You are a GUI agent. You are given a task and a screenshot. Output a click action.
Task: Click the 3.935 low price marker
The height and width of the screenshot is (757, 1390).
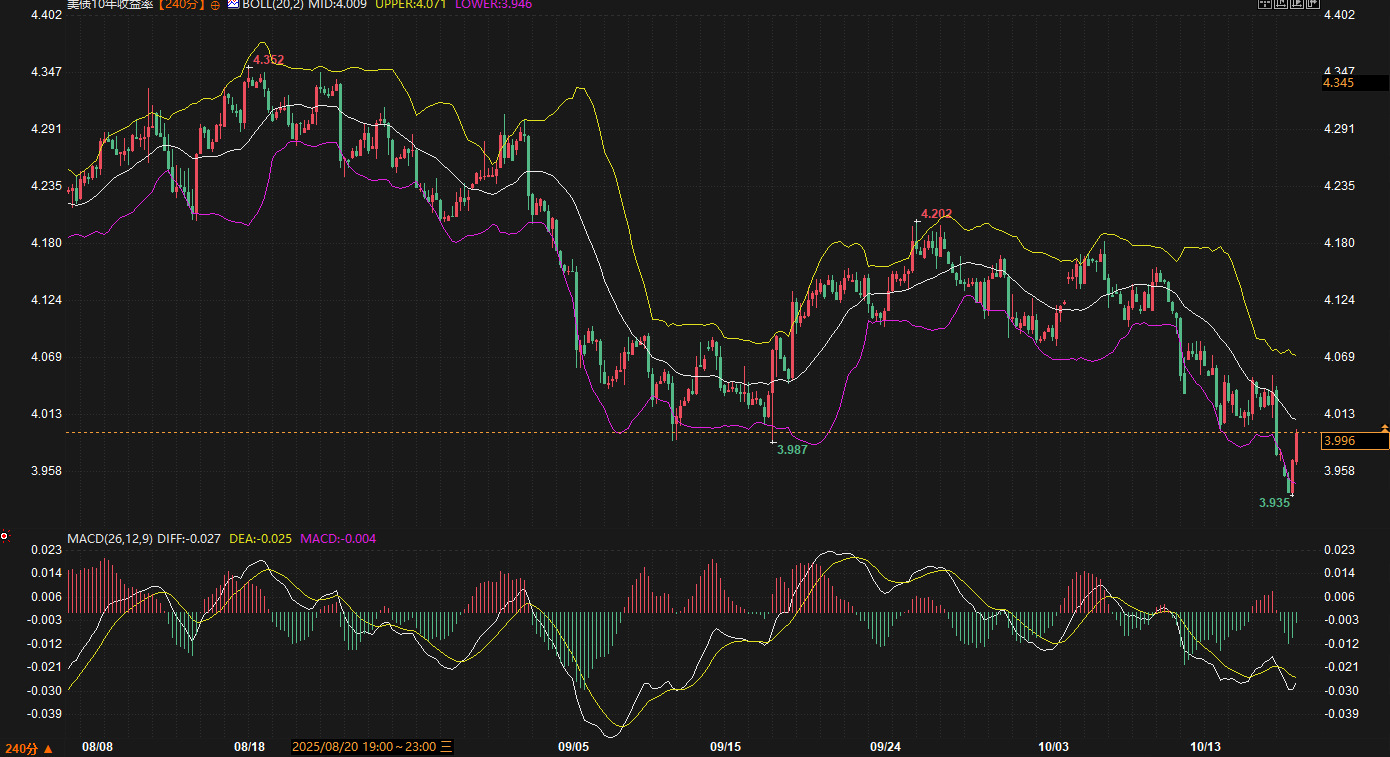(1274, 503)
